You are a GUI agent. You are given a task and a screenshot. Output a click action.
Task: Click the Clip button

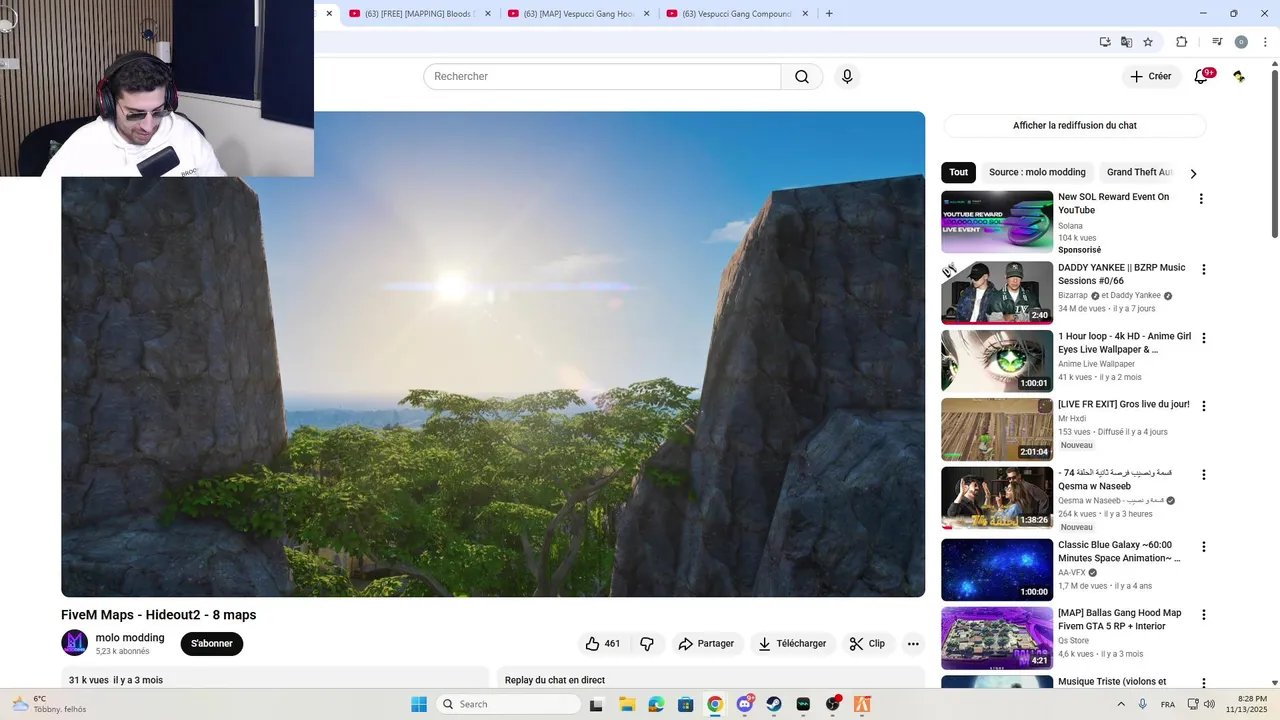(x=867, y=644)
